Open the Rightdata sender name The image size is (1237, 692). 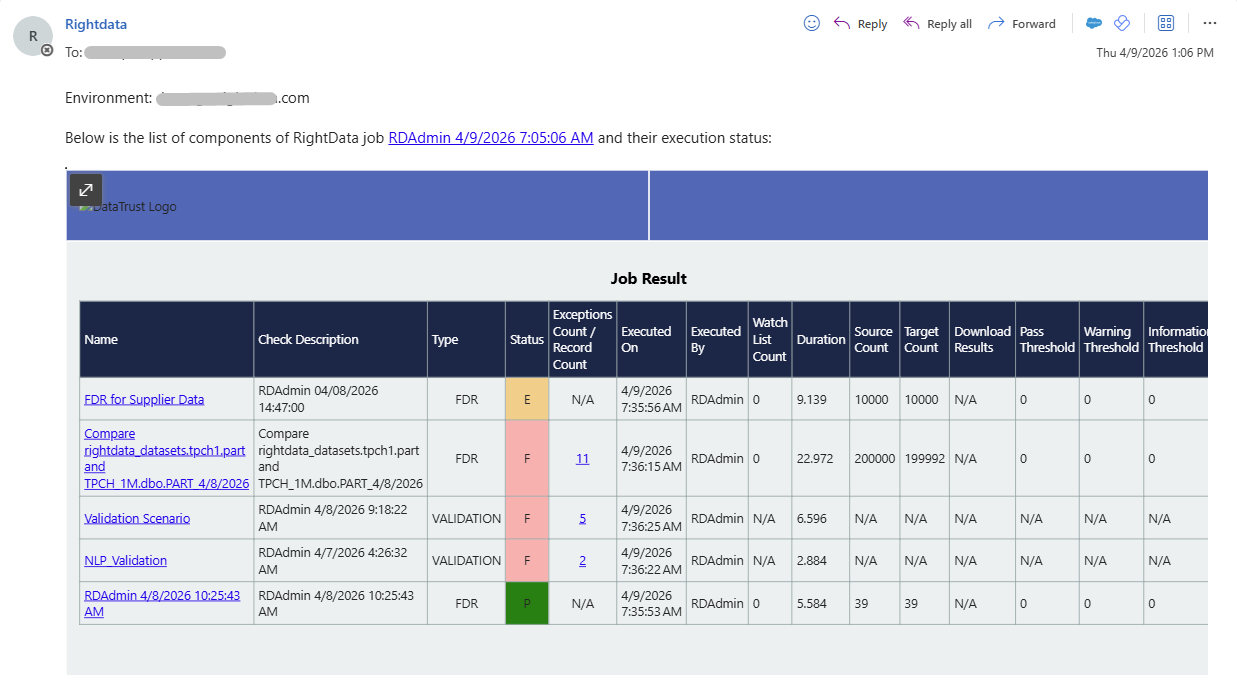click(96, 24)
